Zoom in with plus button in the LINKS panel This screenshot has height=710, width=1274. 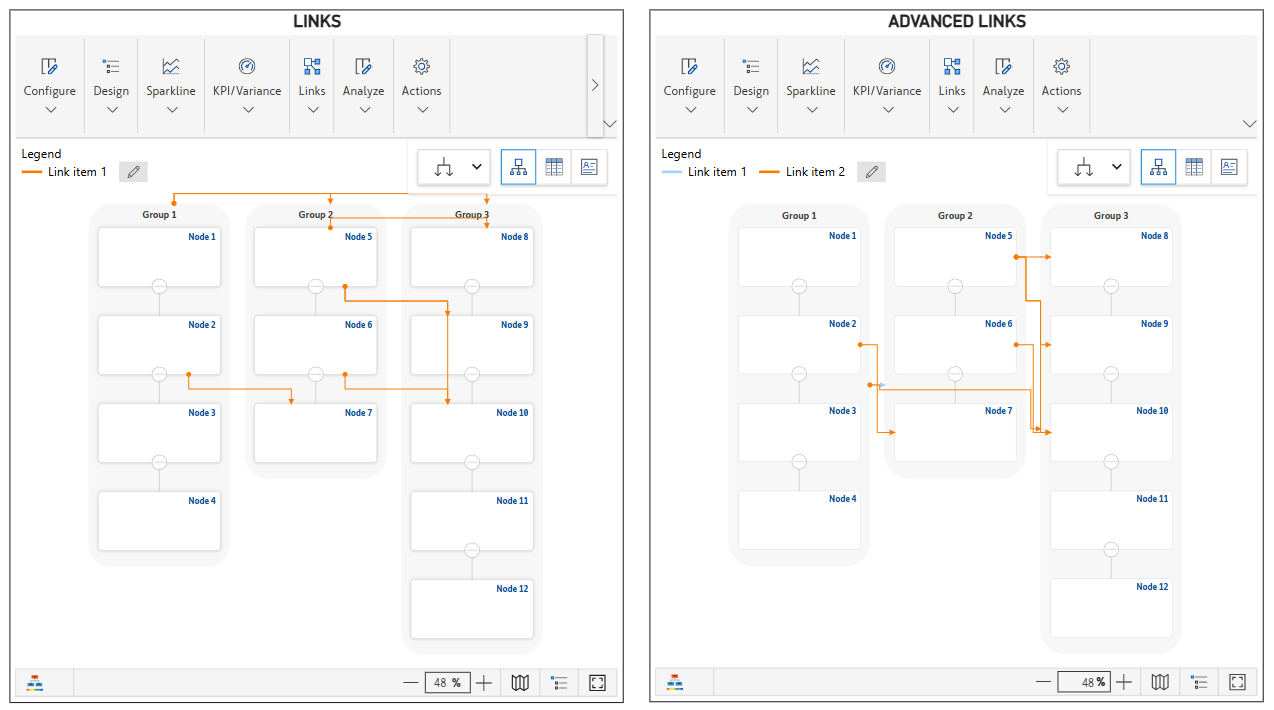point(484,683)
